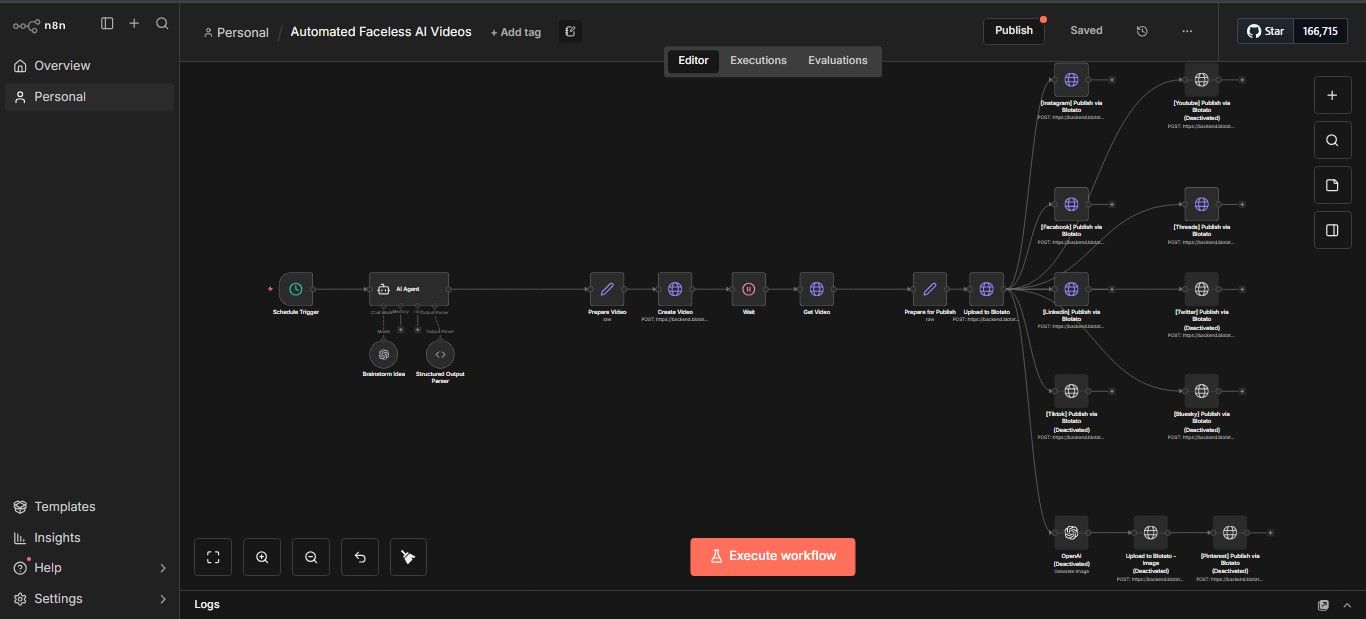The image size is (1366, 619).
Task: Open search in the sidebar header
Action: click(162, 23)
